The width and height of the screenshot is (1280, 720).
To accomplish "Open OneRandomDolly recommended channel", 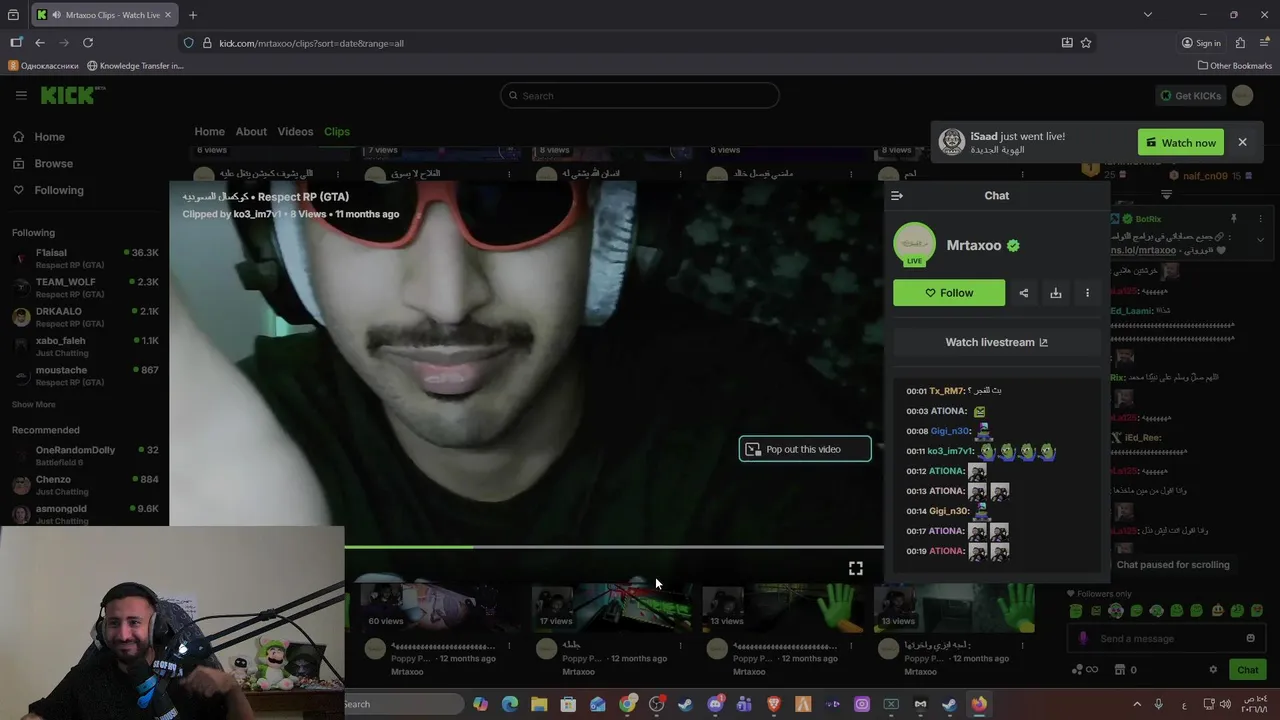I will 85,455.
